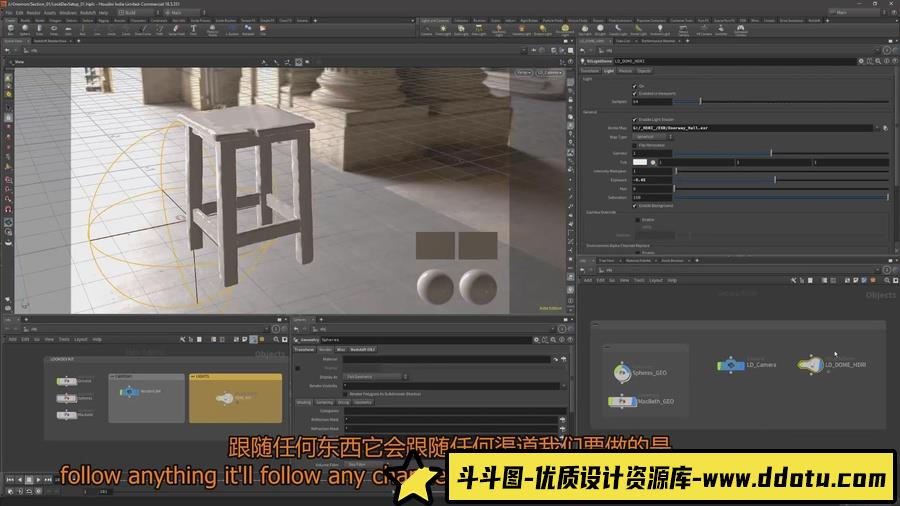
Task: Click the Stereo Camera shelf tool
Action: point(684,29)
